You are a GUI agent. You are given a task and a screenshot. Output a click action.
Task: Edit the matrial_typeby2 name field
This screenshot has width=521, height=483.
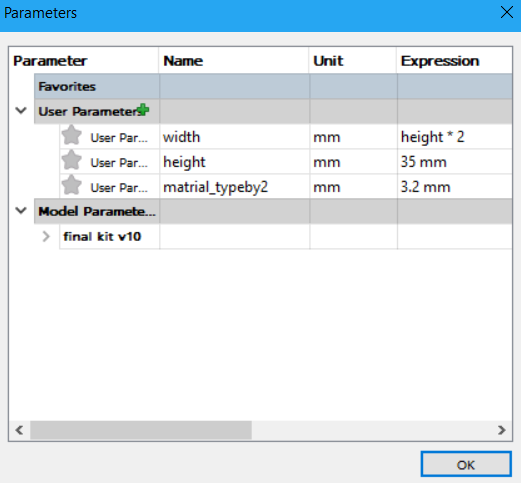pos(234,187)
